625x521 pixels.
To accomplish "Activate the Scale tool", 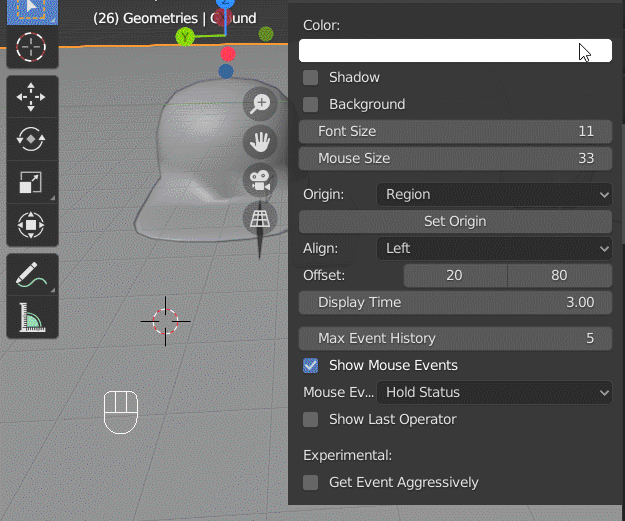I will pyautogui.click(x=32, y=182).
